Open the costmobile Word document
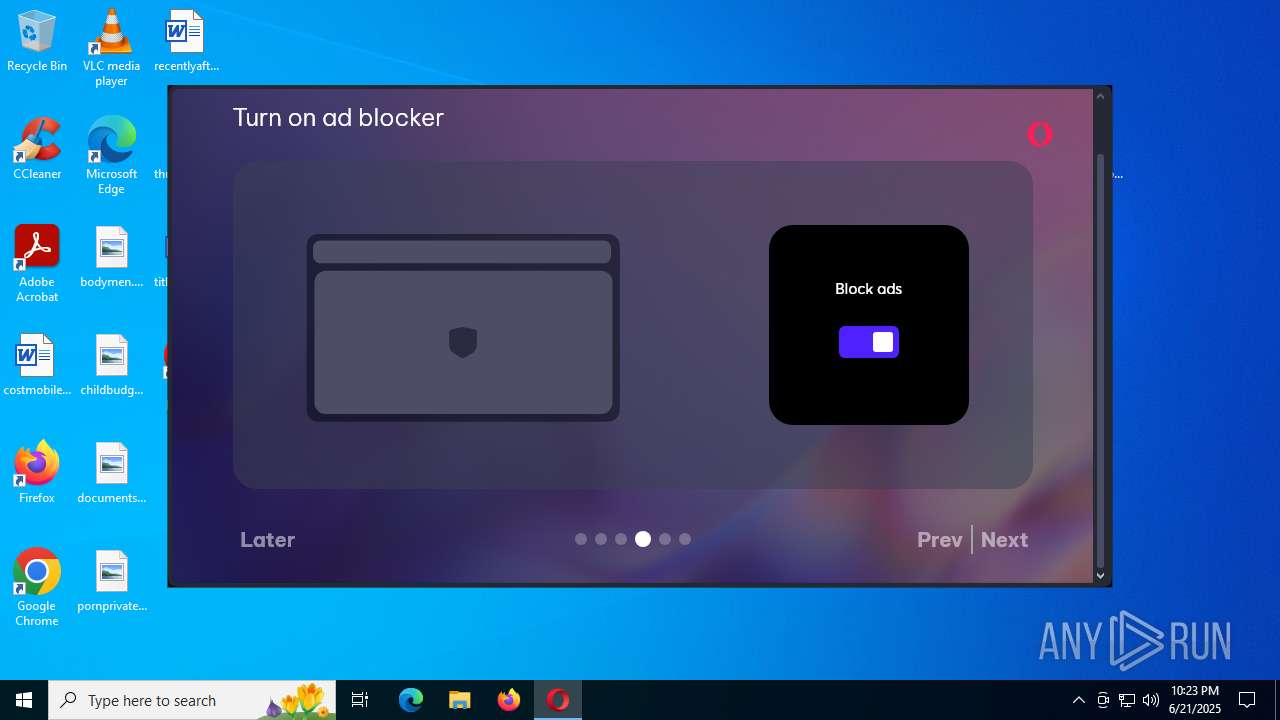The height and width of the screenshot is (720, 1280). pos(37,366)
